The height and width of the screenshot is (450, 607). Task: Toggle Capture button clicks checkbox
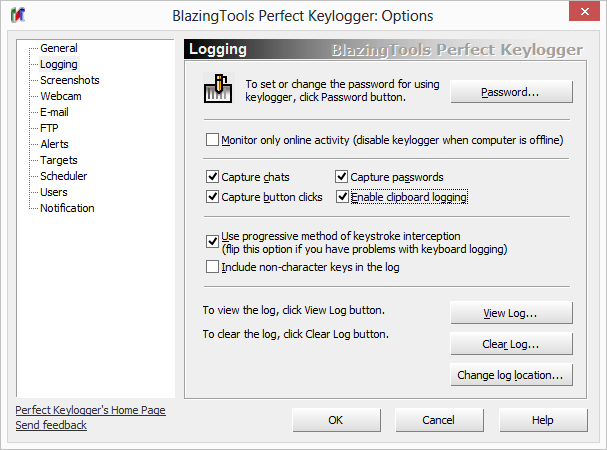pyautogui.click(x=212, y=197)
